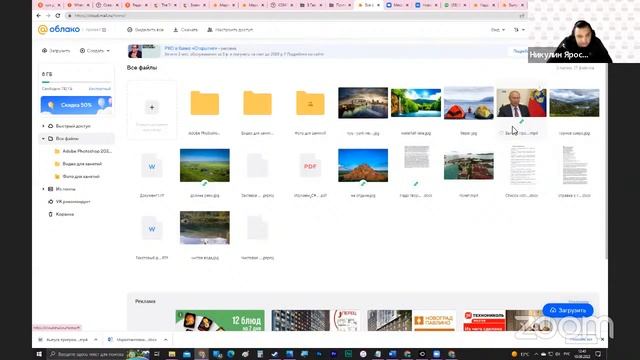The width and height of the screenshot is (640, 360).
Task: Open Фото для занятий in sidebar tree
Action: tap(77, 177)
